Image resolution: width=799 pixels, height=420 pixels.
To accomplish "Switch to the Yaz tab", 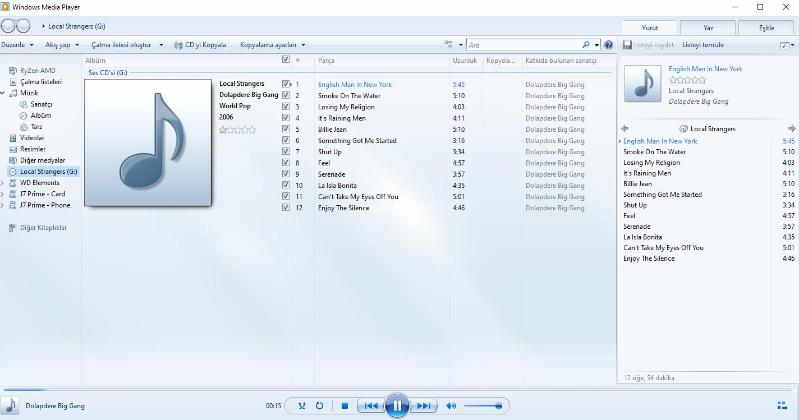I will [708, 28].
